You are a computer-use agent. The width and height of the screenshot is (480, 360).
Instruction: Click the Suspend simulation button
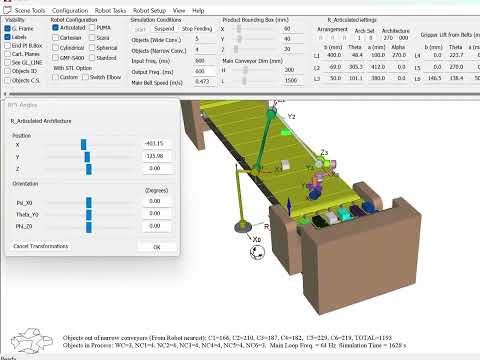click(164, 29)
